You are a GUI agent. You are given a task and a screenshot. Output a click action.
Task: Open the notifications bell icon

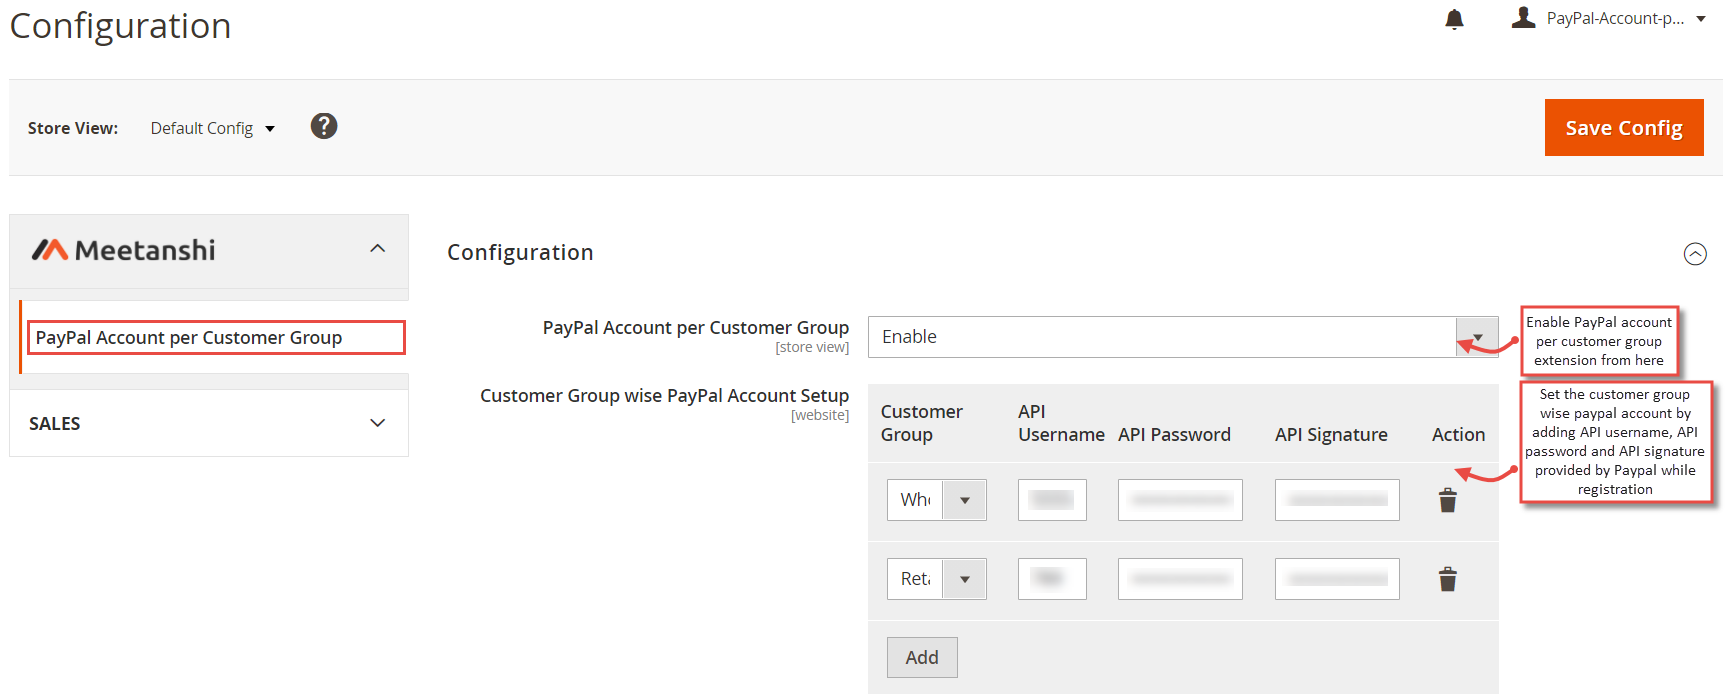pyautogui.click(x=1454, y=19)
